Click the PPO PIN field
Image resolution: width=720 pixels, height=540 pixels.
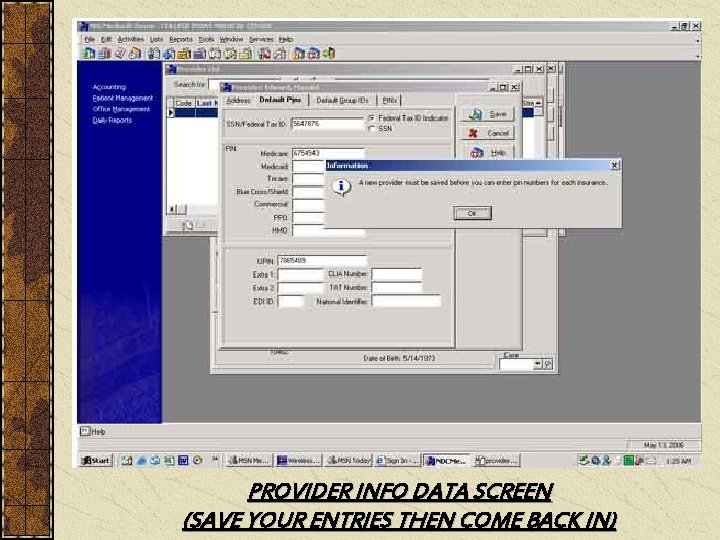point(309,218)
